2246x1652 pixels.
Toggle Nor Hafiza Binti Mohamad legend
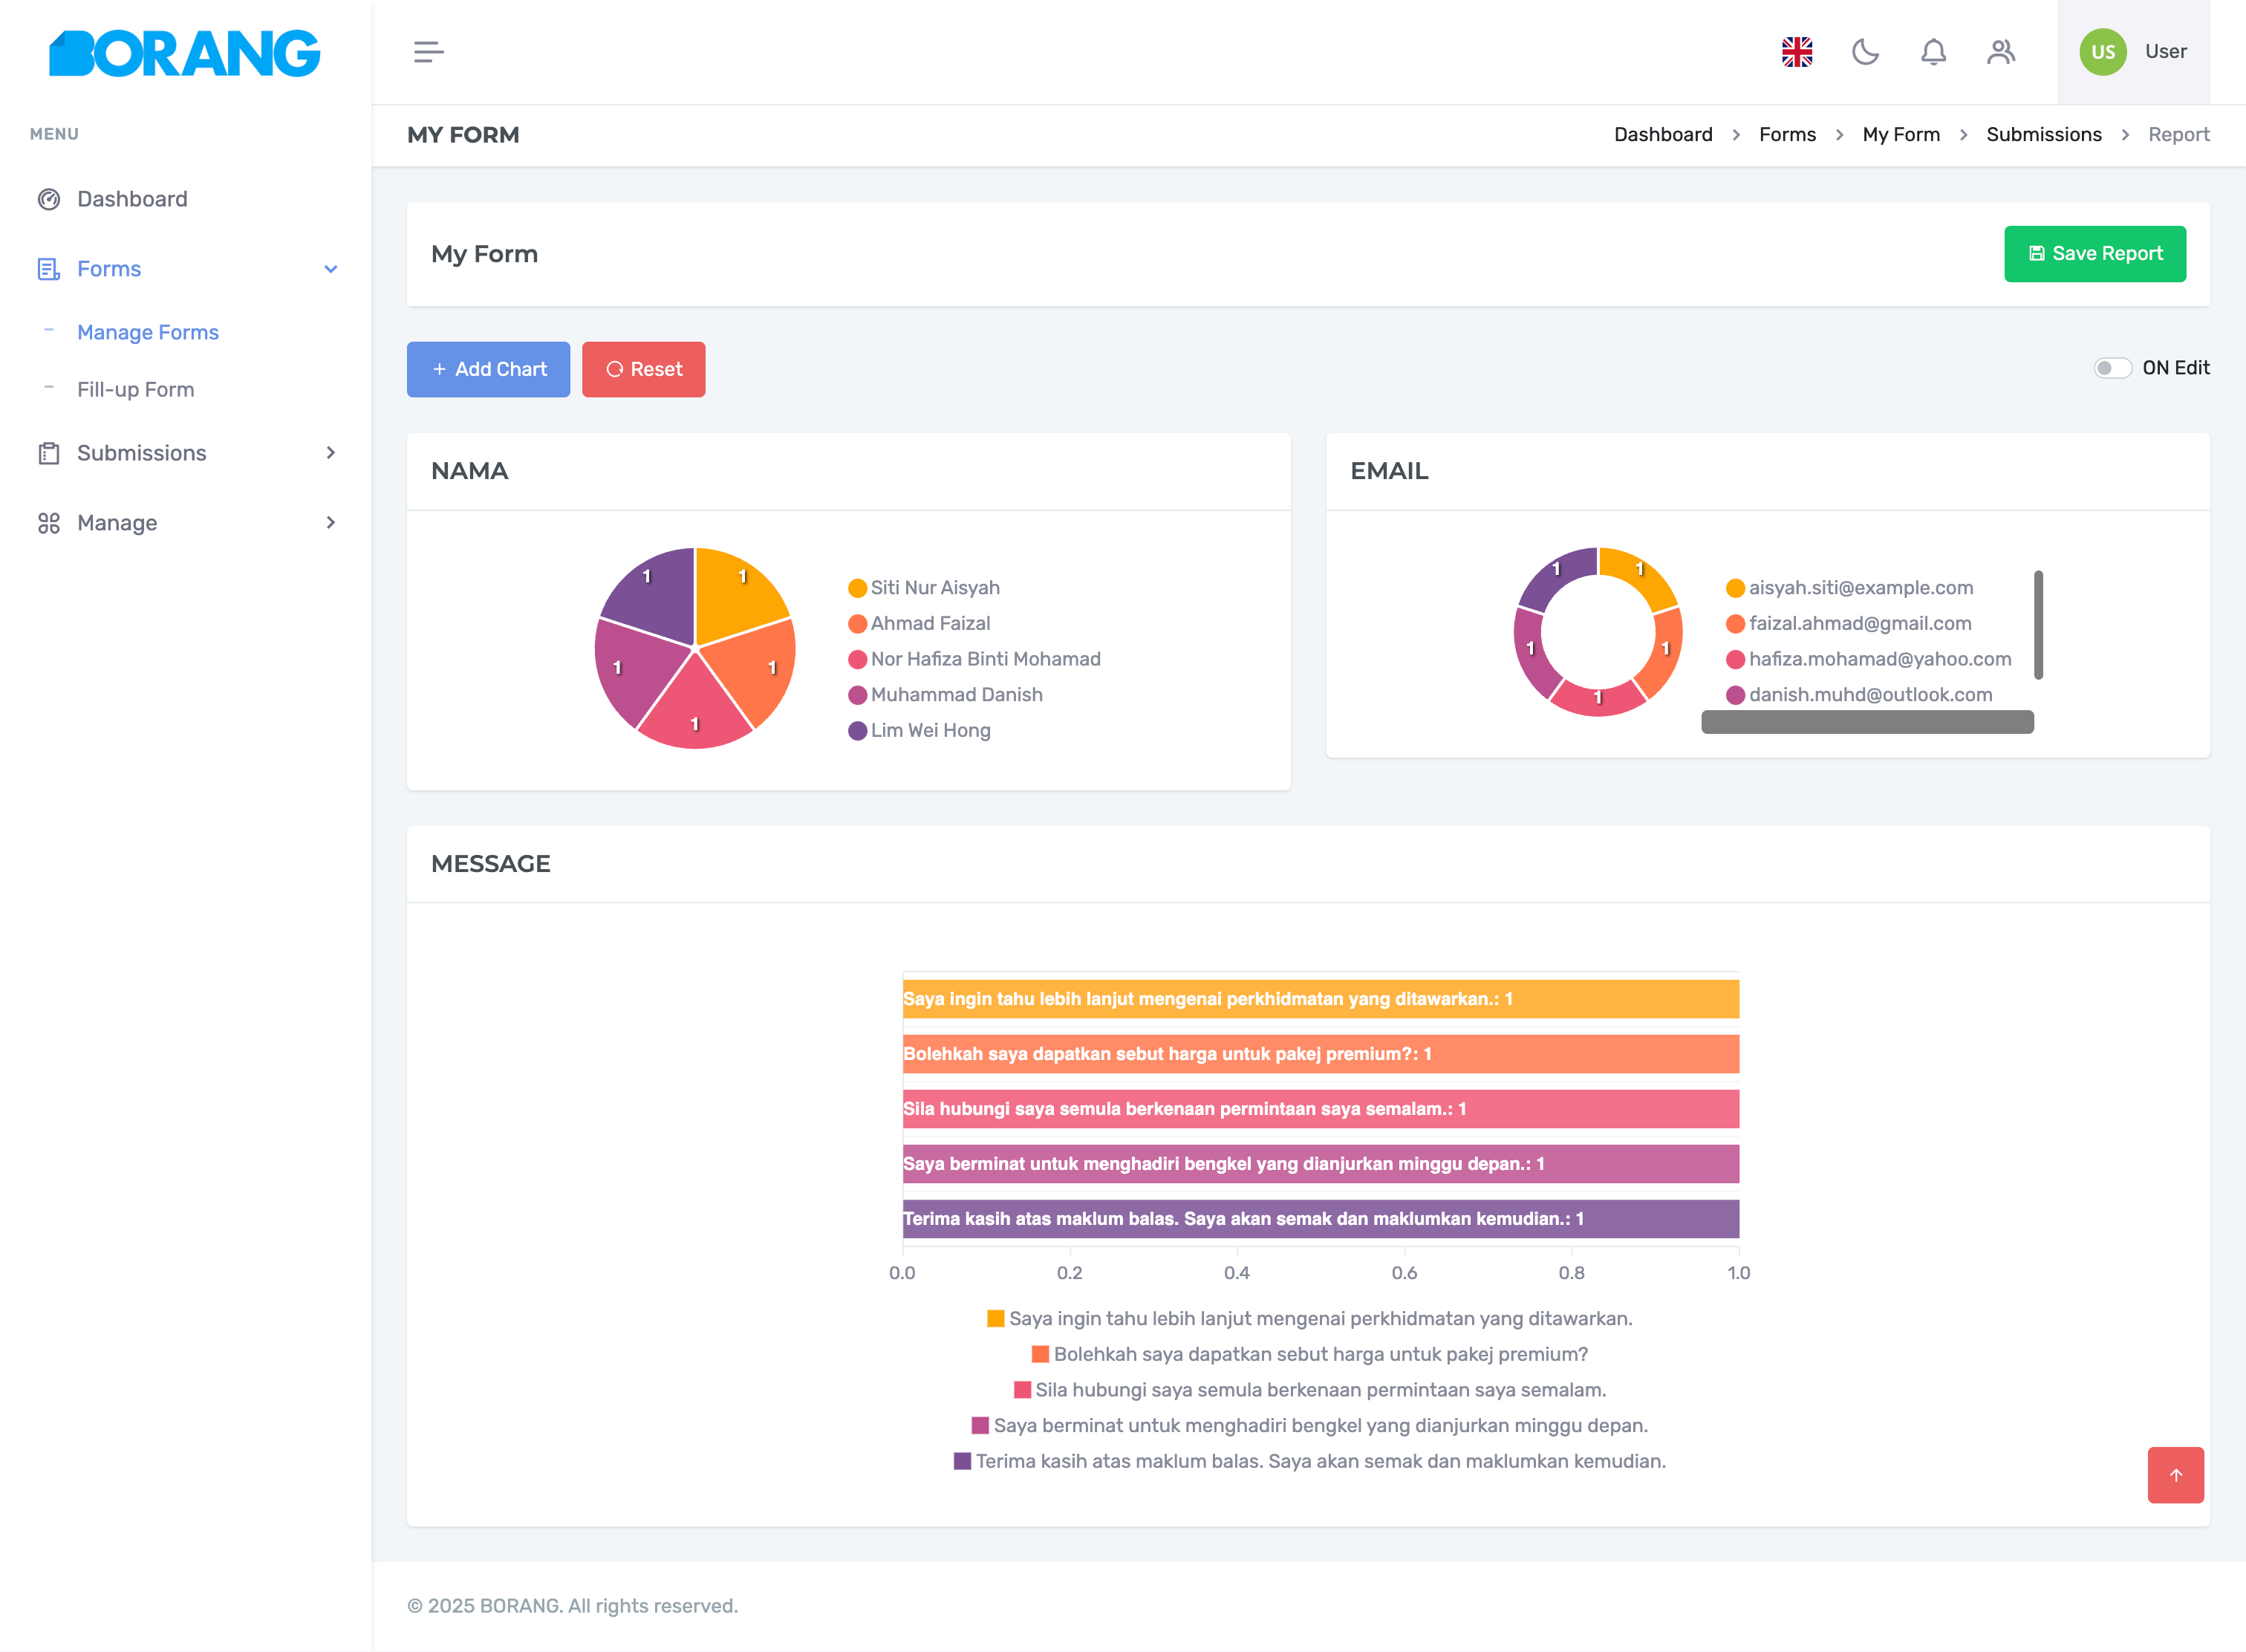974,660
